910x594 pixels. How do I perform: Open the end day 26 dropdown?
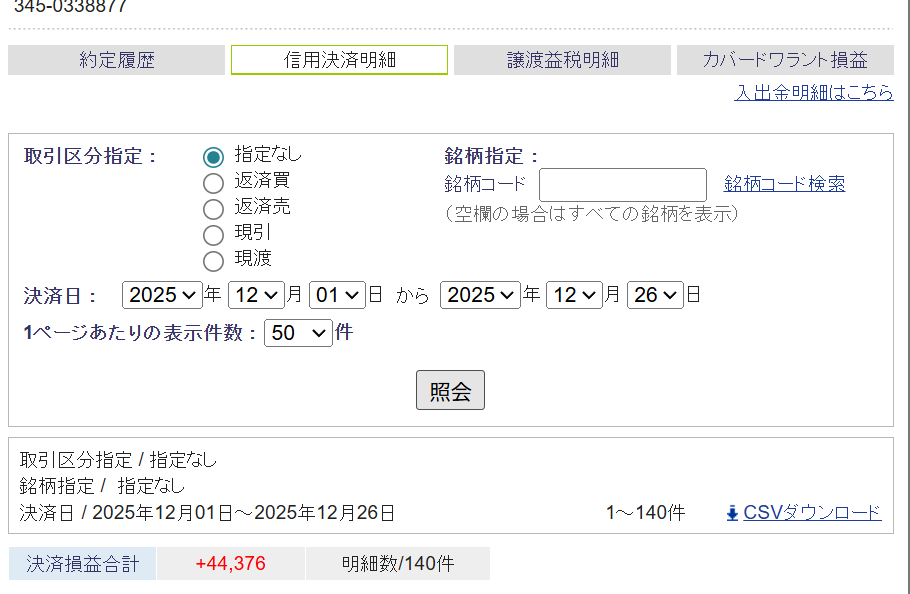656,295
